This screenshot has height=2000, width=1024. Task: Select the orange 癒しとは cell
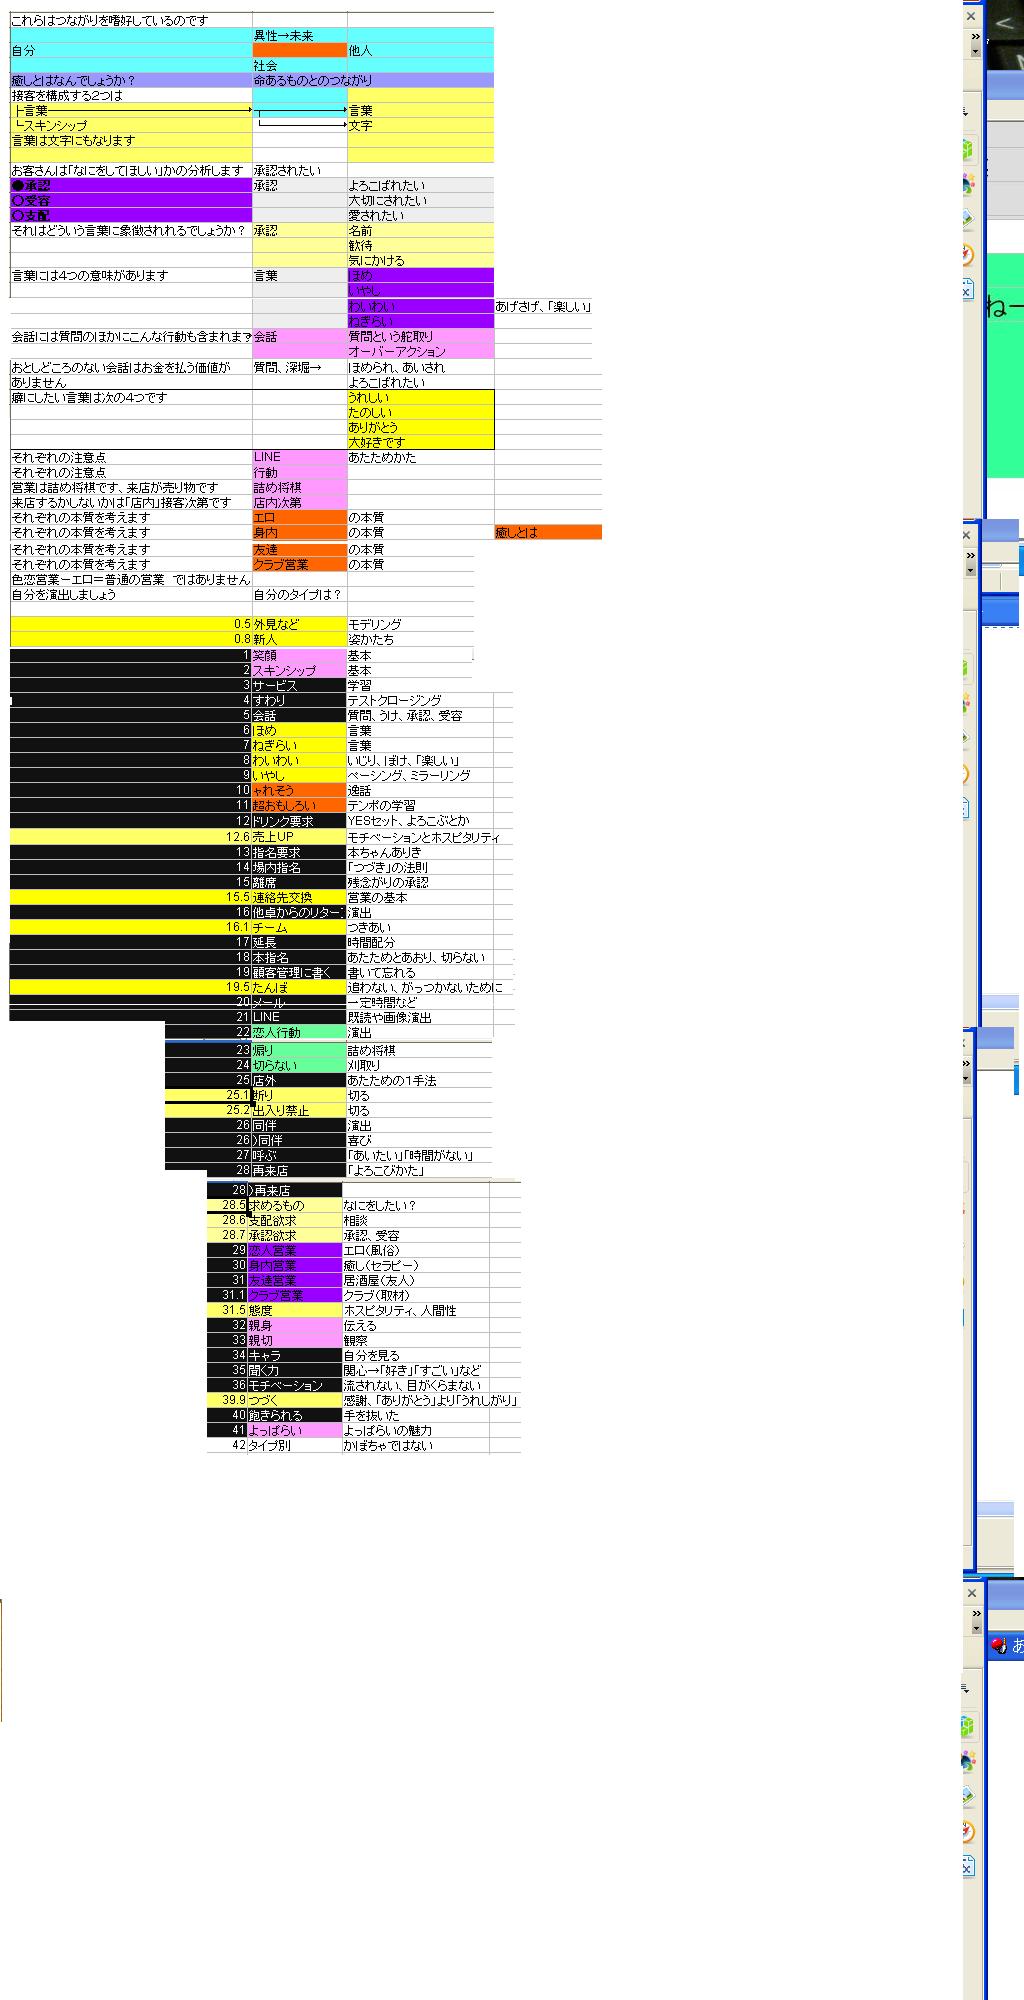coord(548,532)
